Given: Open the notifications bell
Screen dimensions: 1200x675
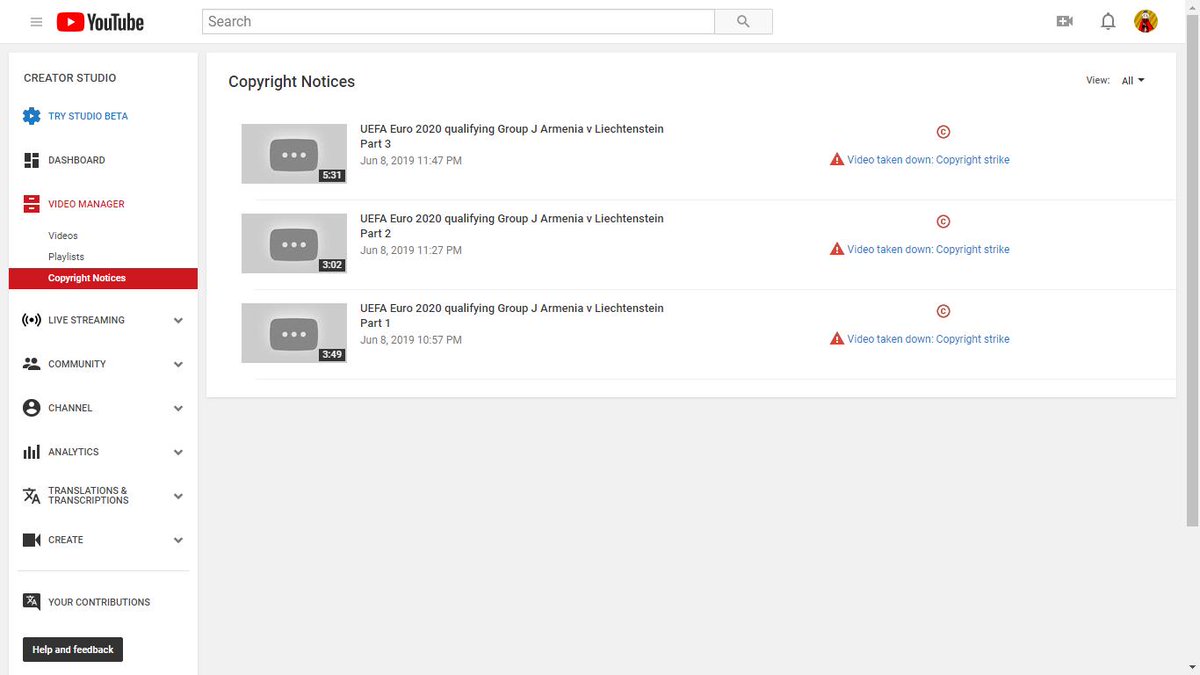Looking at the screenshot, I should (1108, 22).
